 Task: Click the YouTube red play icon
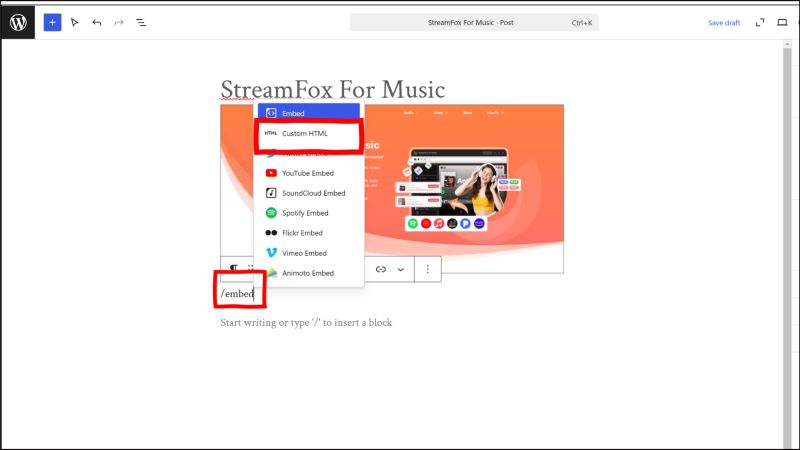(x=271, y=173)
